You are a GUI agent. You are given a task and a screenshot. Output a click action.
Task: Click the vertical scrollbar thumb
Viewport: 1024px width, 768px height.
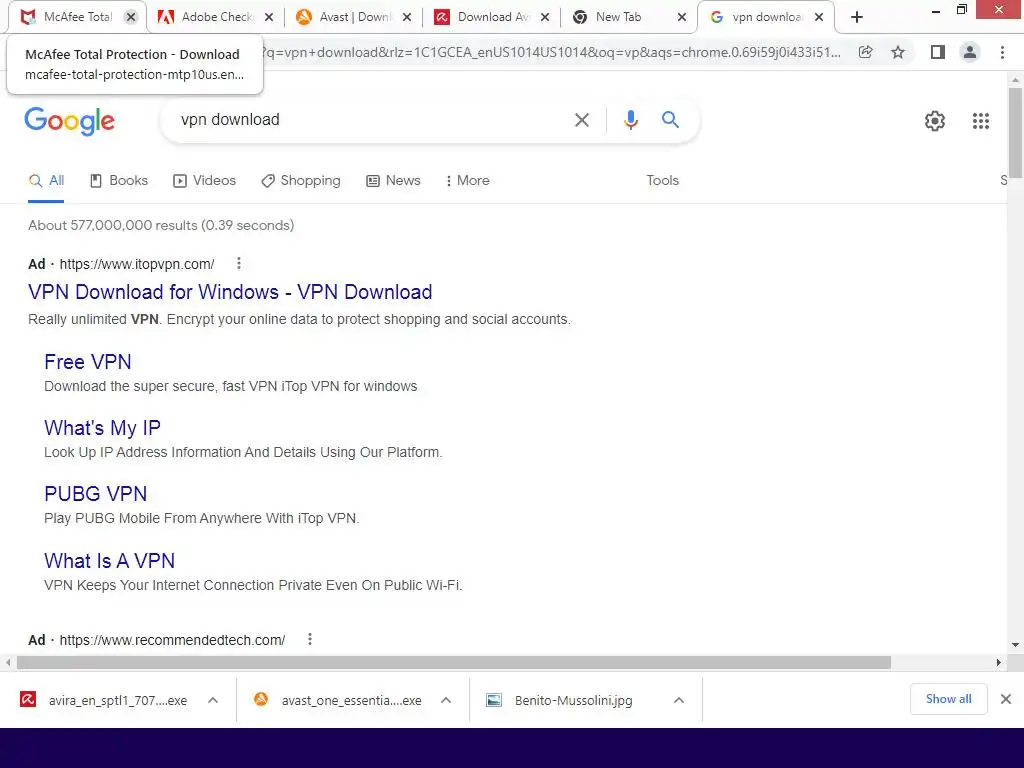click(1015, 132)
